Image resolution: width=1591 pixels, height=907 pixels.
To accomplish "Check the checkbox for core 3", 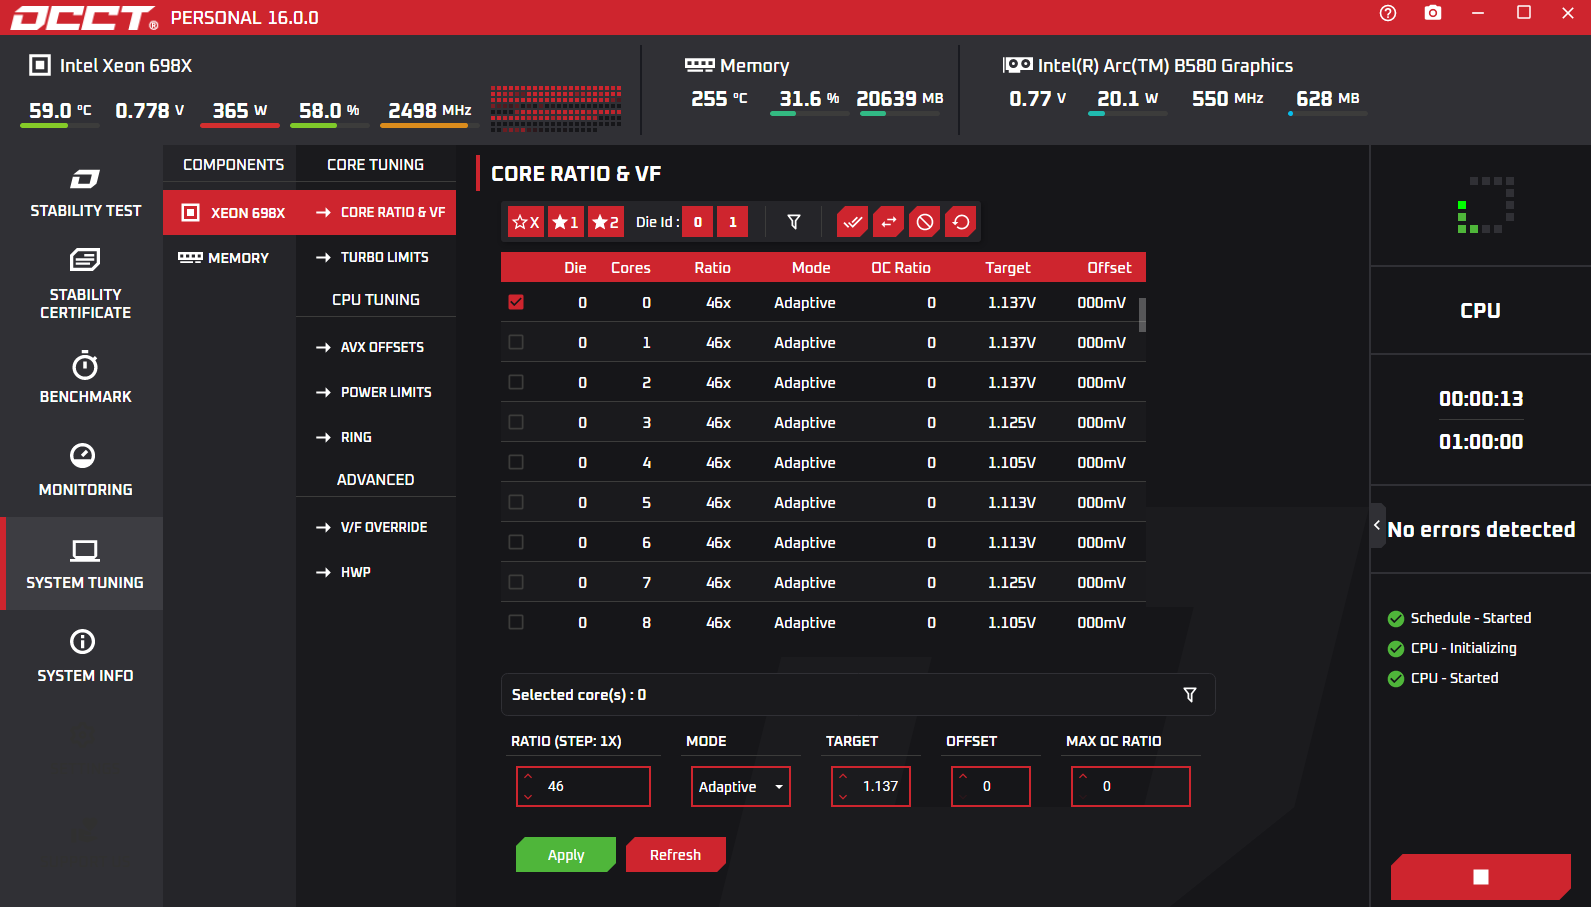I will [516, 422].
